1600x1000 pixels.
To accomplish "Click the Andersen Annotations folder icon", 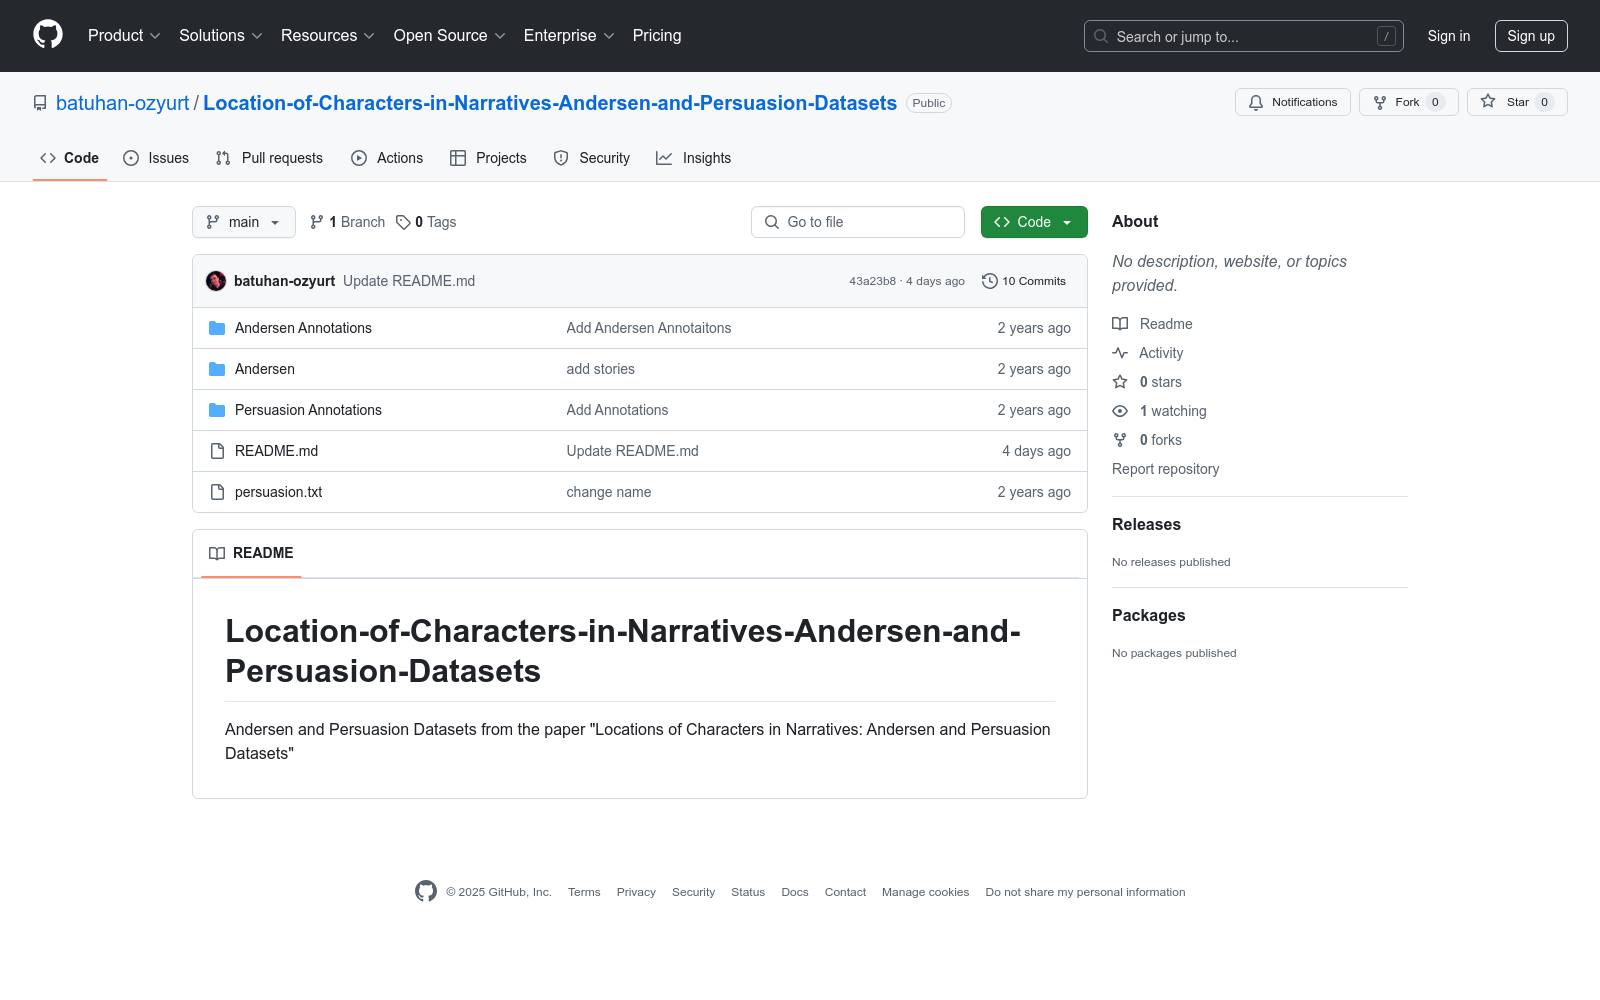I will pyautogui.click(x=217, y=328).
